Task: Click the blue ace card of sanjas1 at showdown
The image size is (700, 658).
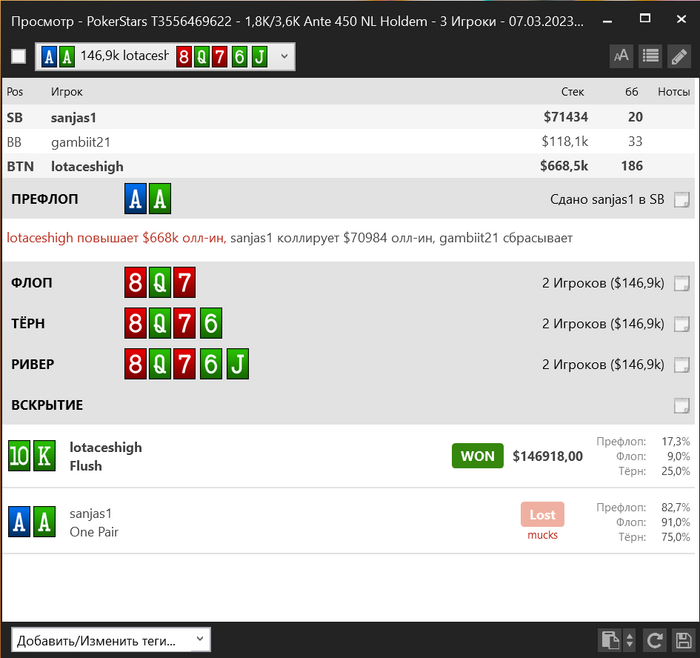Action: click(19, 521)
